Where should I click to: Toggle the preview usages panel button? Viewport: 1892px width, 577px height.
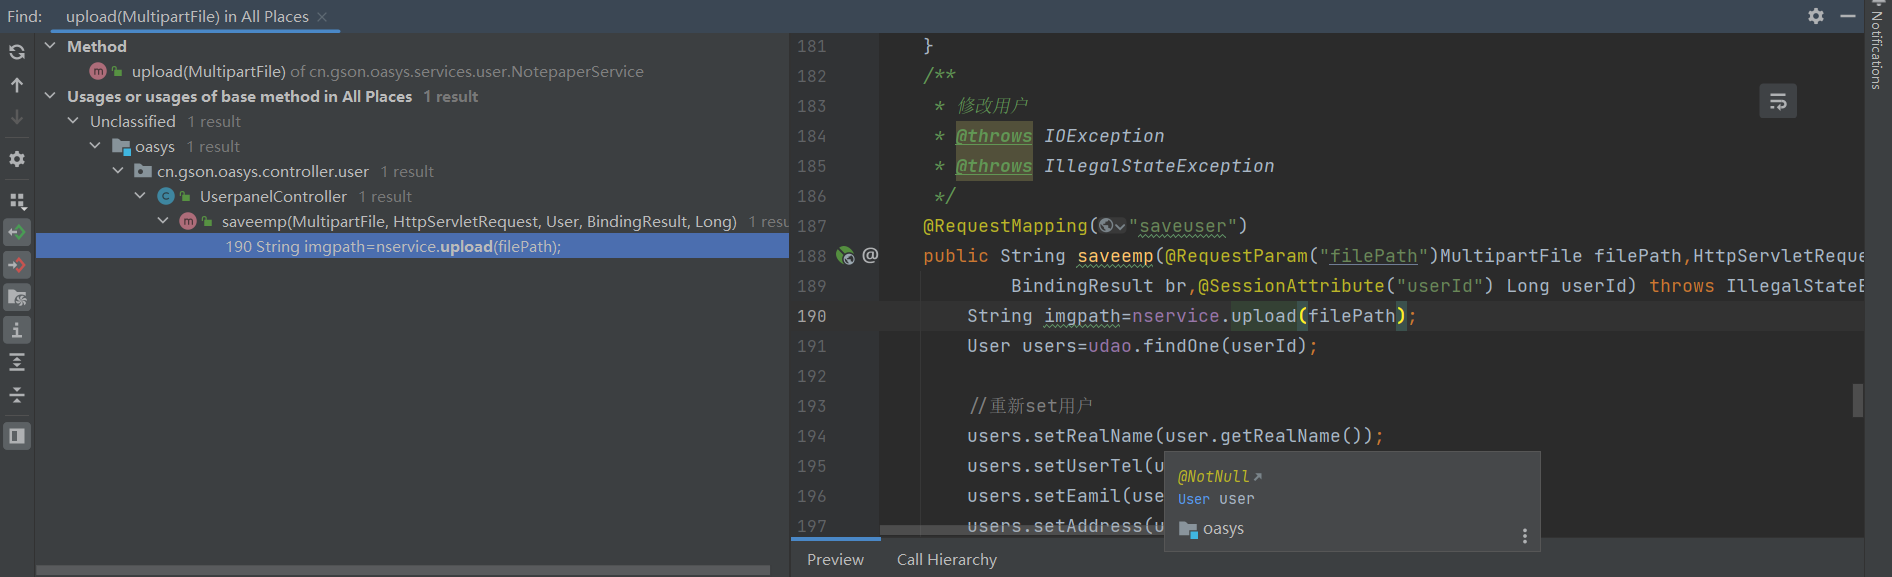click(17, 436)
